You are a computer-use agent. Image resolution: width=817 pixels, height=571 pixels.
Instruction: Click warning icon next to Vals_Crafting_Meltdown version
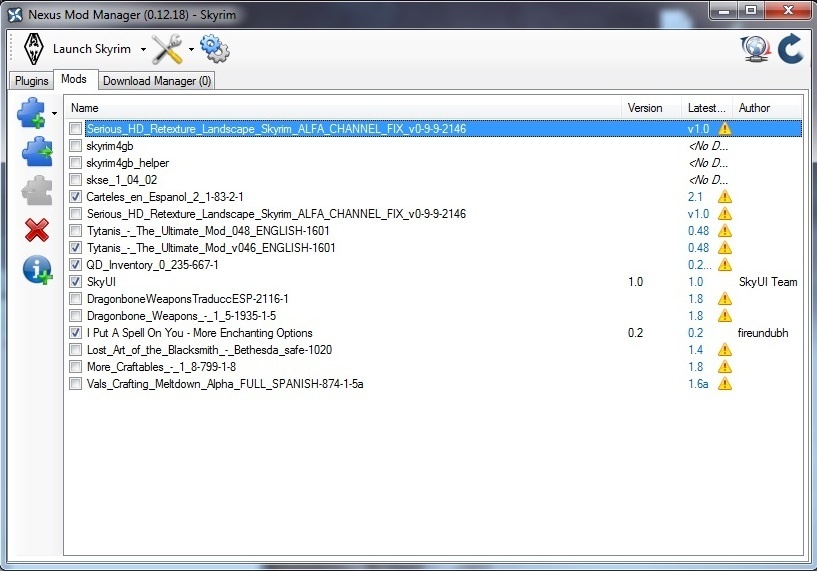[x=725, y=384]
